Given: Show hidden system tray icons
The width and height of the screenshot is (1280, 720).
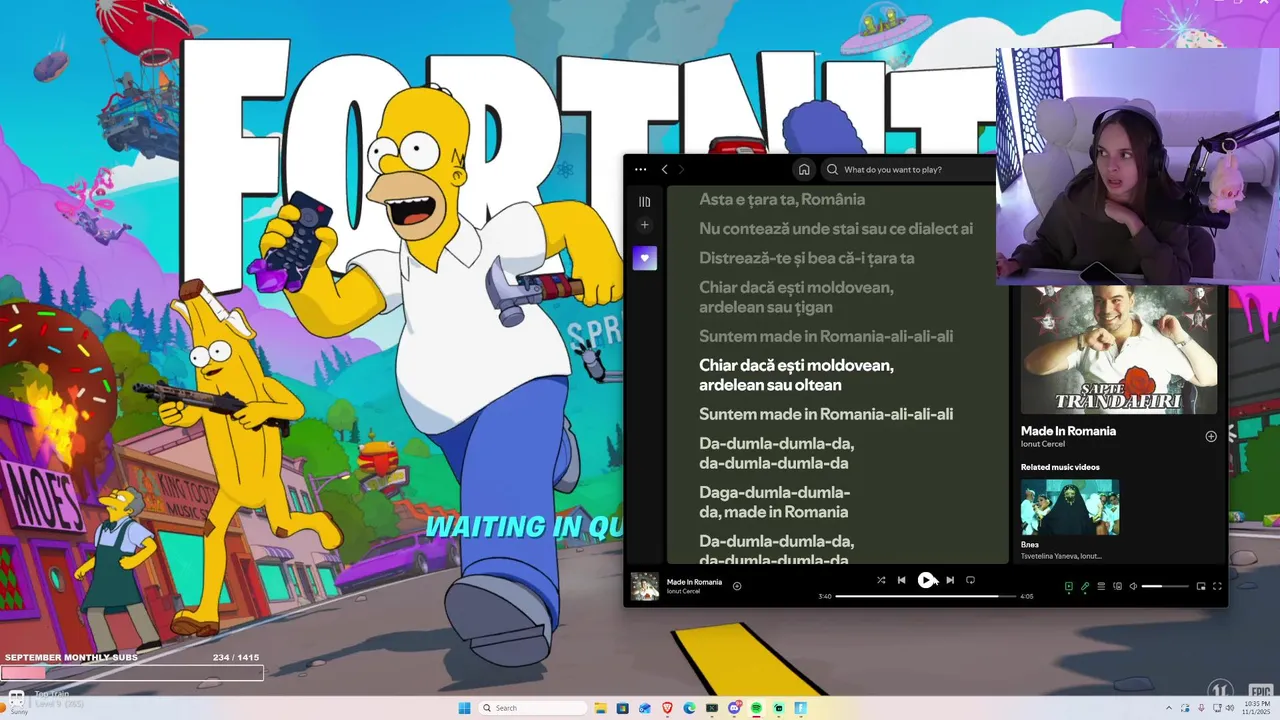Looking at the screenshot, I should click(1169, 708).
